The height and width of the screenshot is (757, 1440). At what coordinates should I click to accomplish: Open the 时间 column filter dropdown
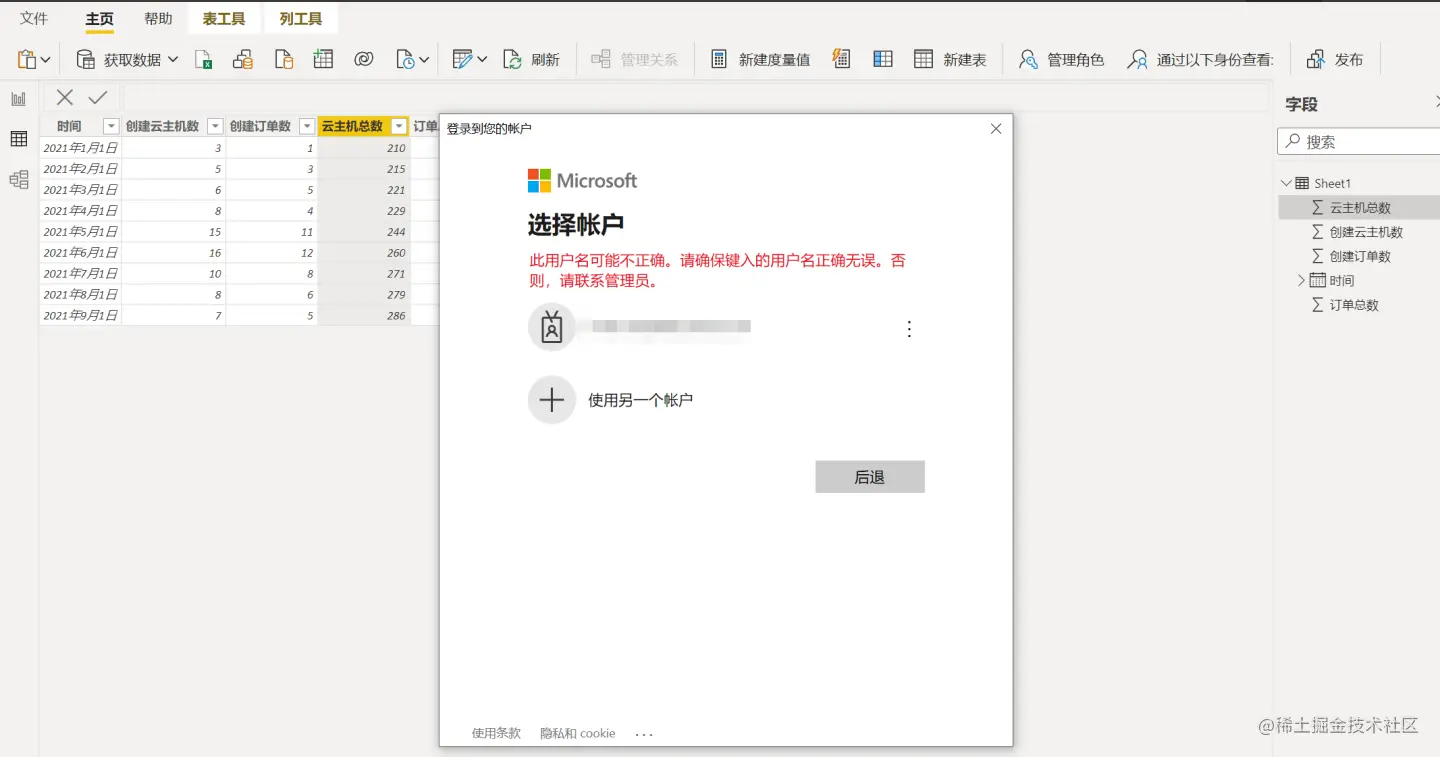(111, 126)
